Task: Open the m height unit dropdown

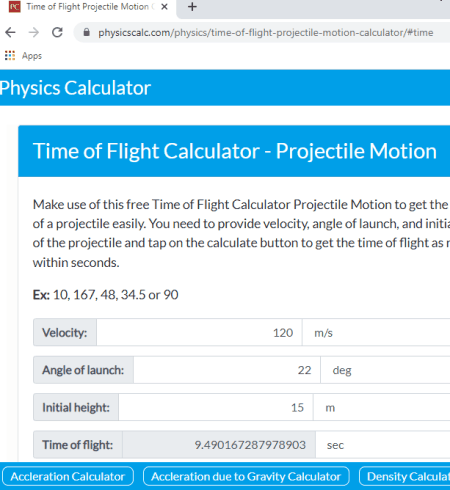Action: coord(381,407)
